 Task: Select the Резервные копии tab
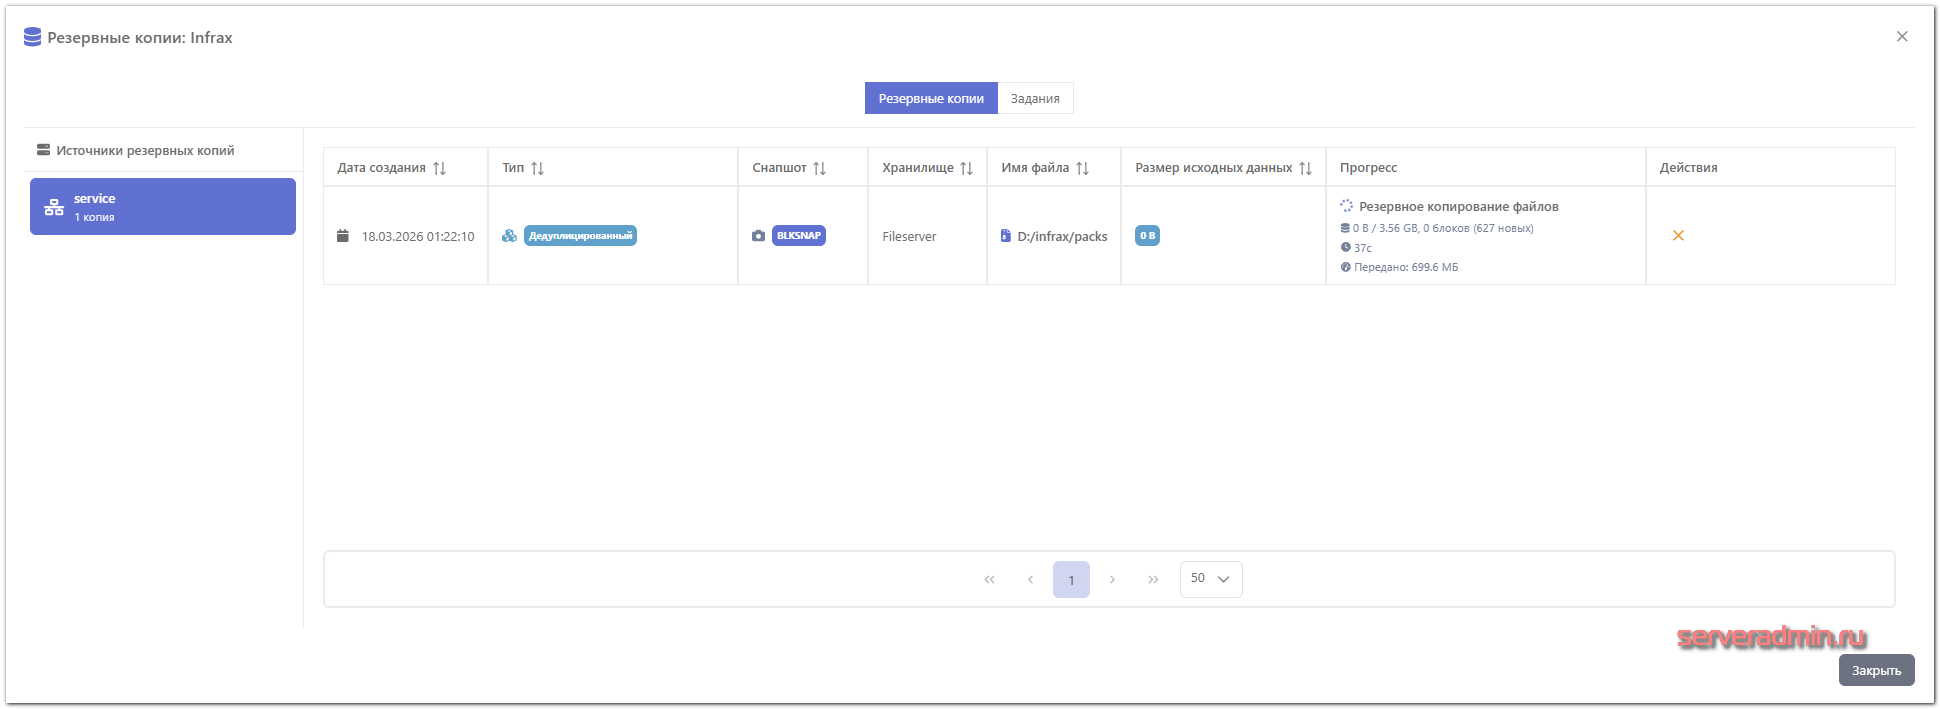931,98
